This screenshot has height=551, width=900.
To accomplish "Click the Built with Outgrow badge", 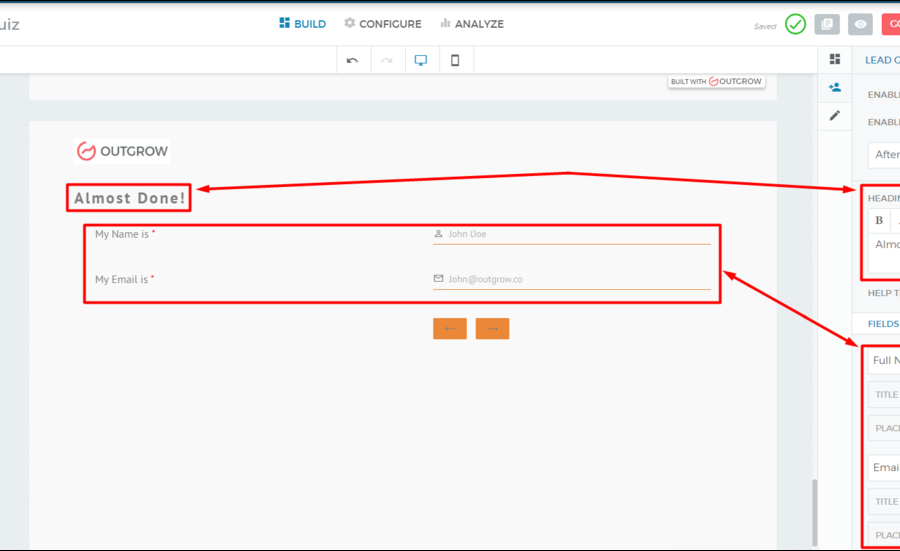I will click(717, 81).
